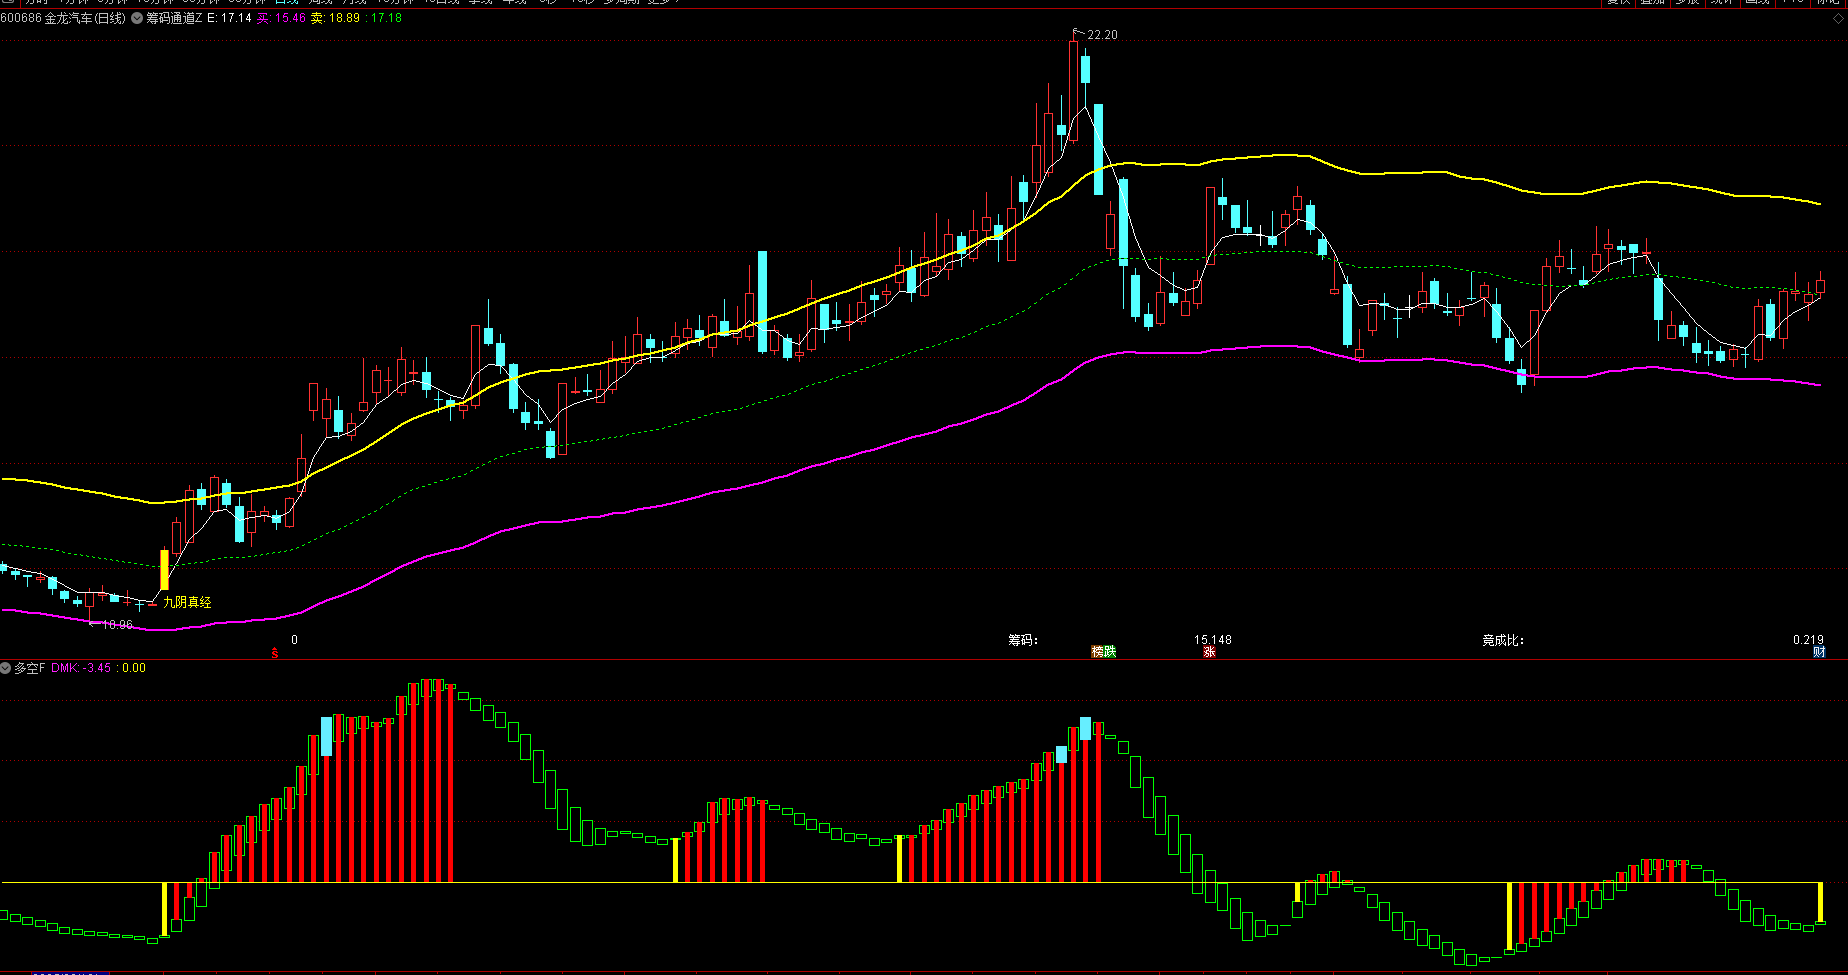Viewport: 1848px width, 975px height.
Task: Click the 复权 button in top bar
Action: pos(1619,2)
